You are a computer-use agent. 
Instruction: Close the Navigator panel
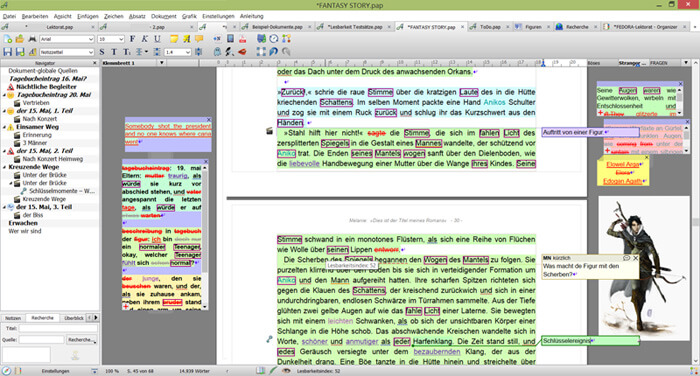pos(95,63)
